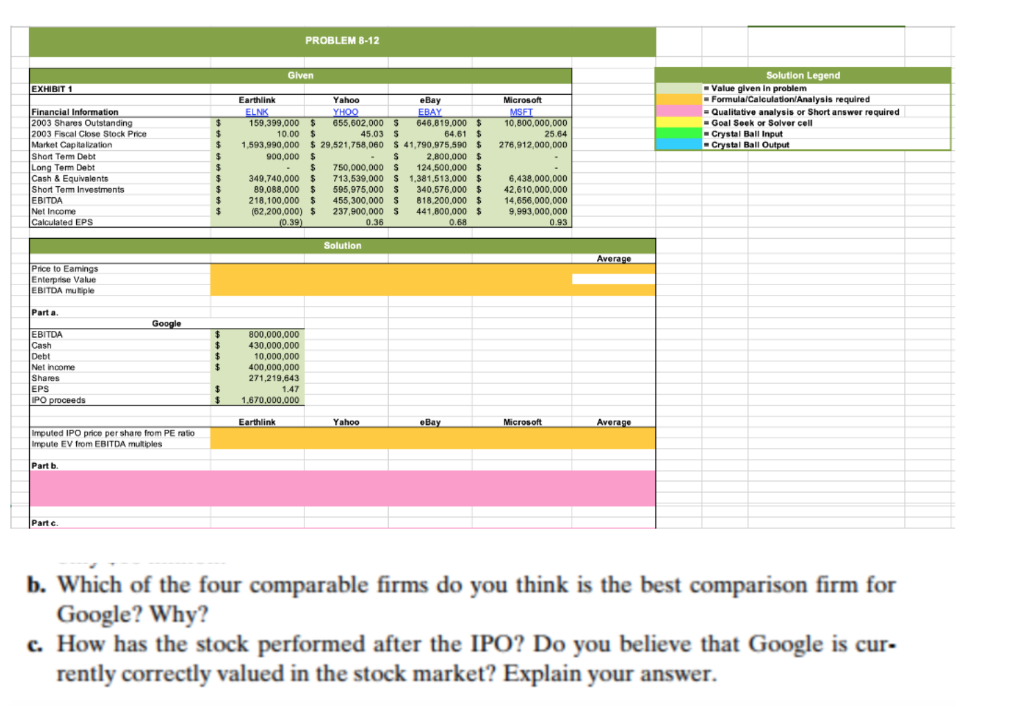Viewport: 1024px width, 706px height.
Task: Select Yahoo shares value 655,602,000
Action: pos(359,123)
